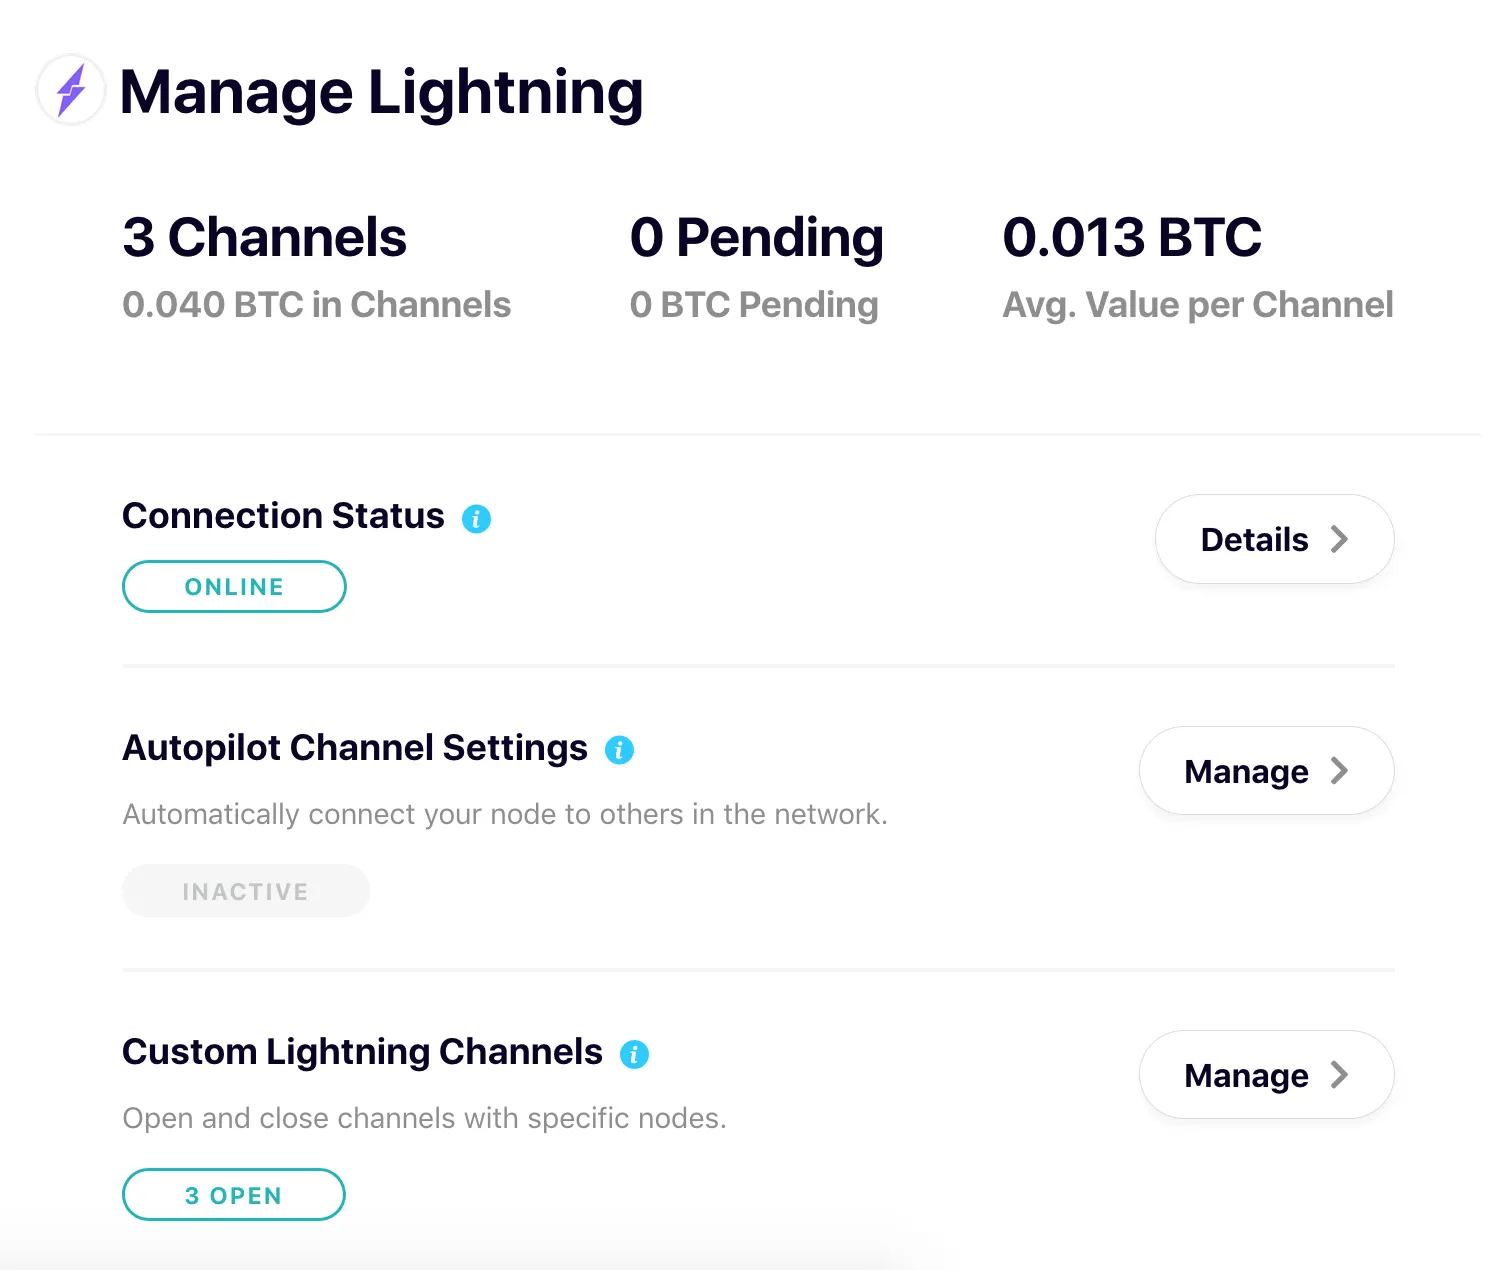Show info for Custom Lightning Channels
This screenshot has width=1496, height=1270.
tap(634, 1054)
